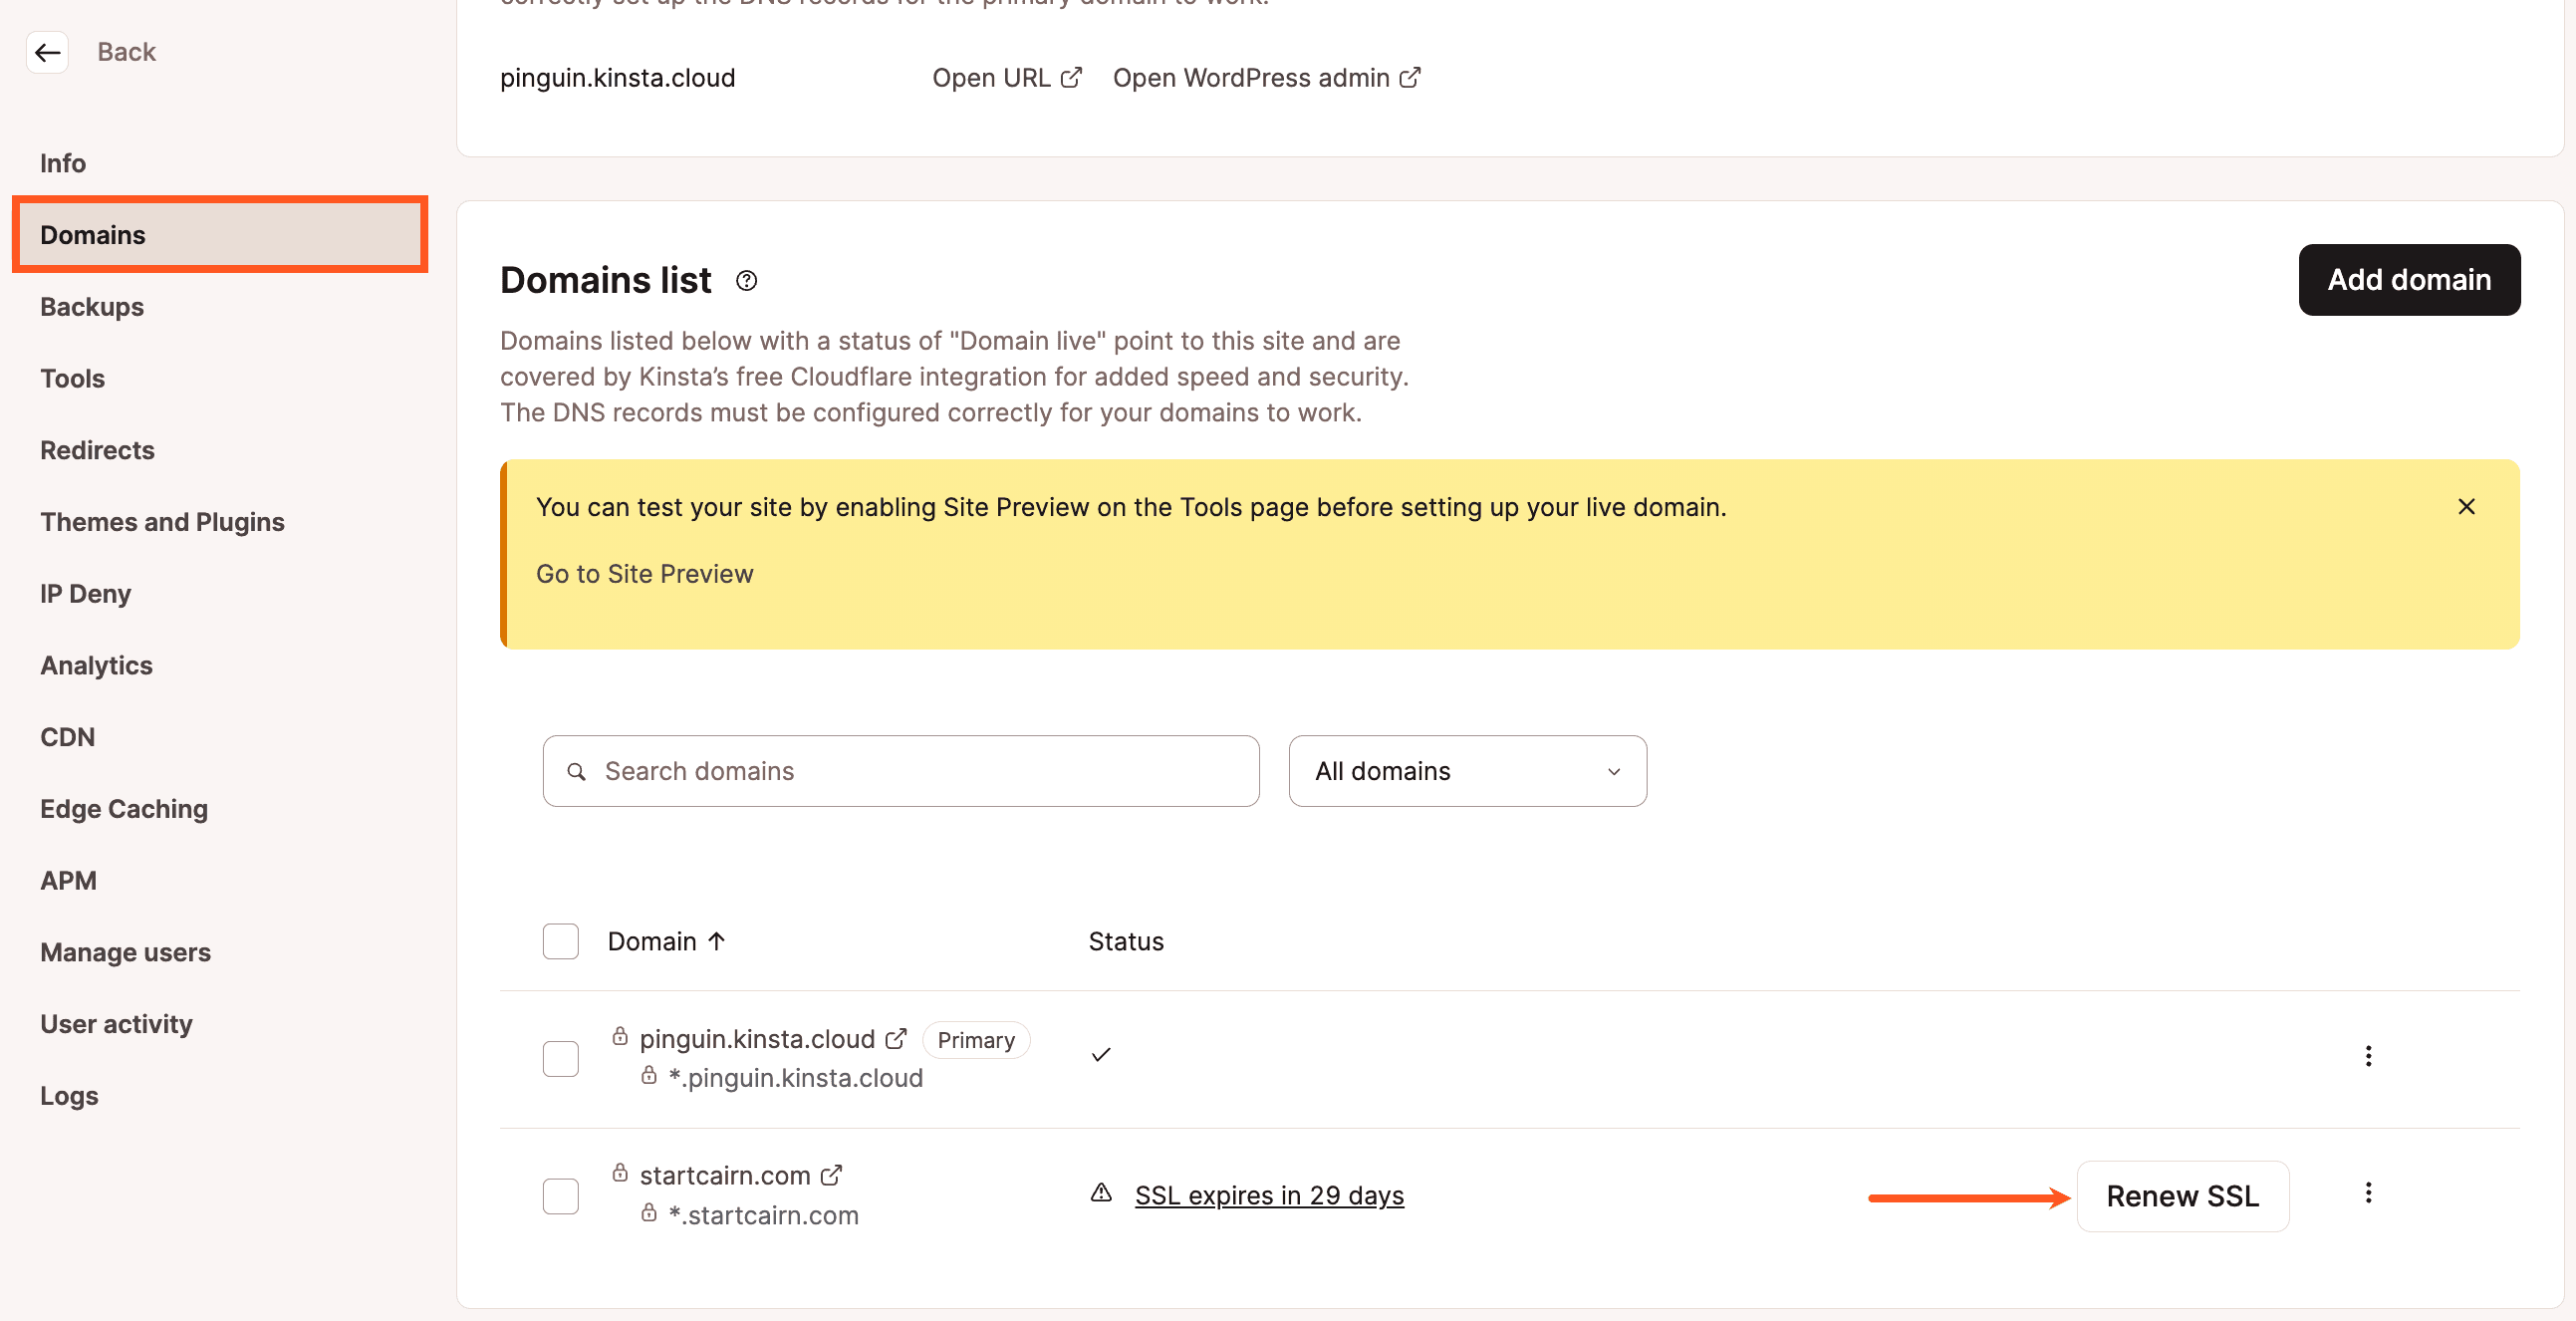Go to Edge Caching in sidebar
Screen dimensions: 2576x1321
[124, 809]
